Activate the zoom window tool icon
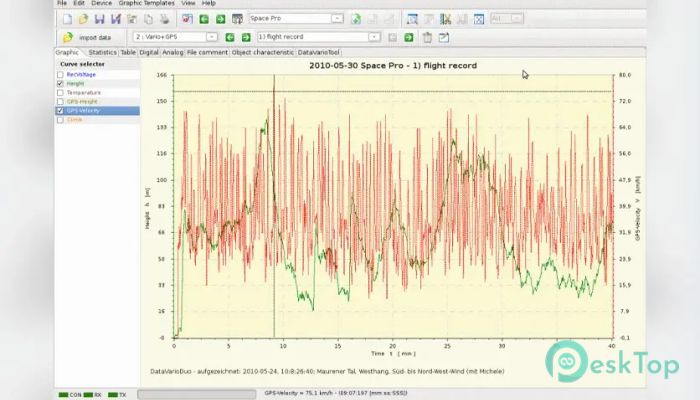The image size is (700, 400). (412, 19)
